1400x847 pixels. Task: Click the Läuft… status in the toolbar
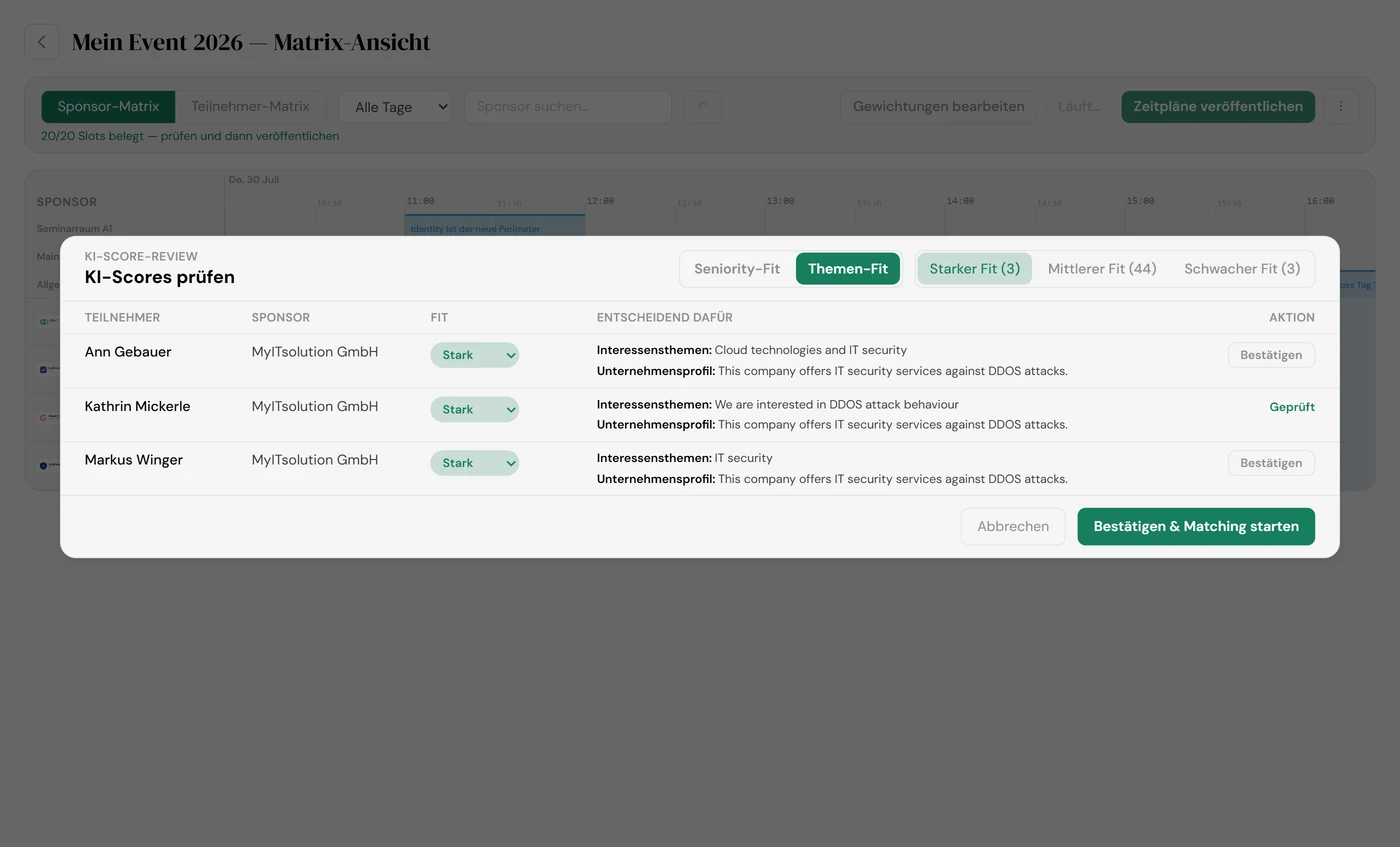click(1079, 107)
